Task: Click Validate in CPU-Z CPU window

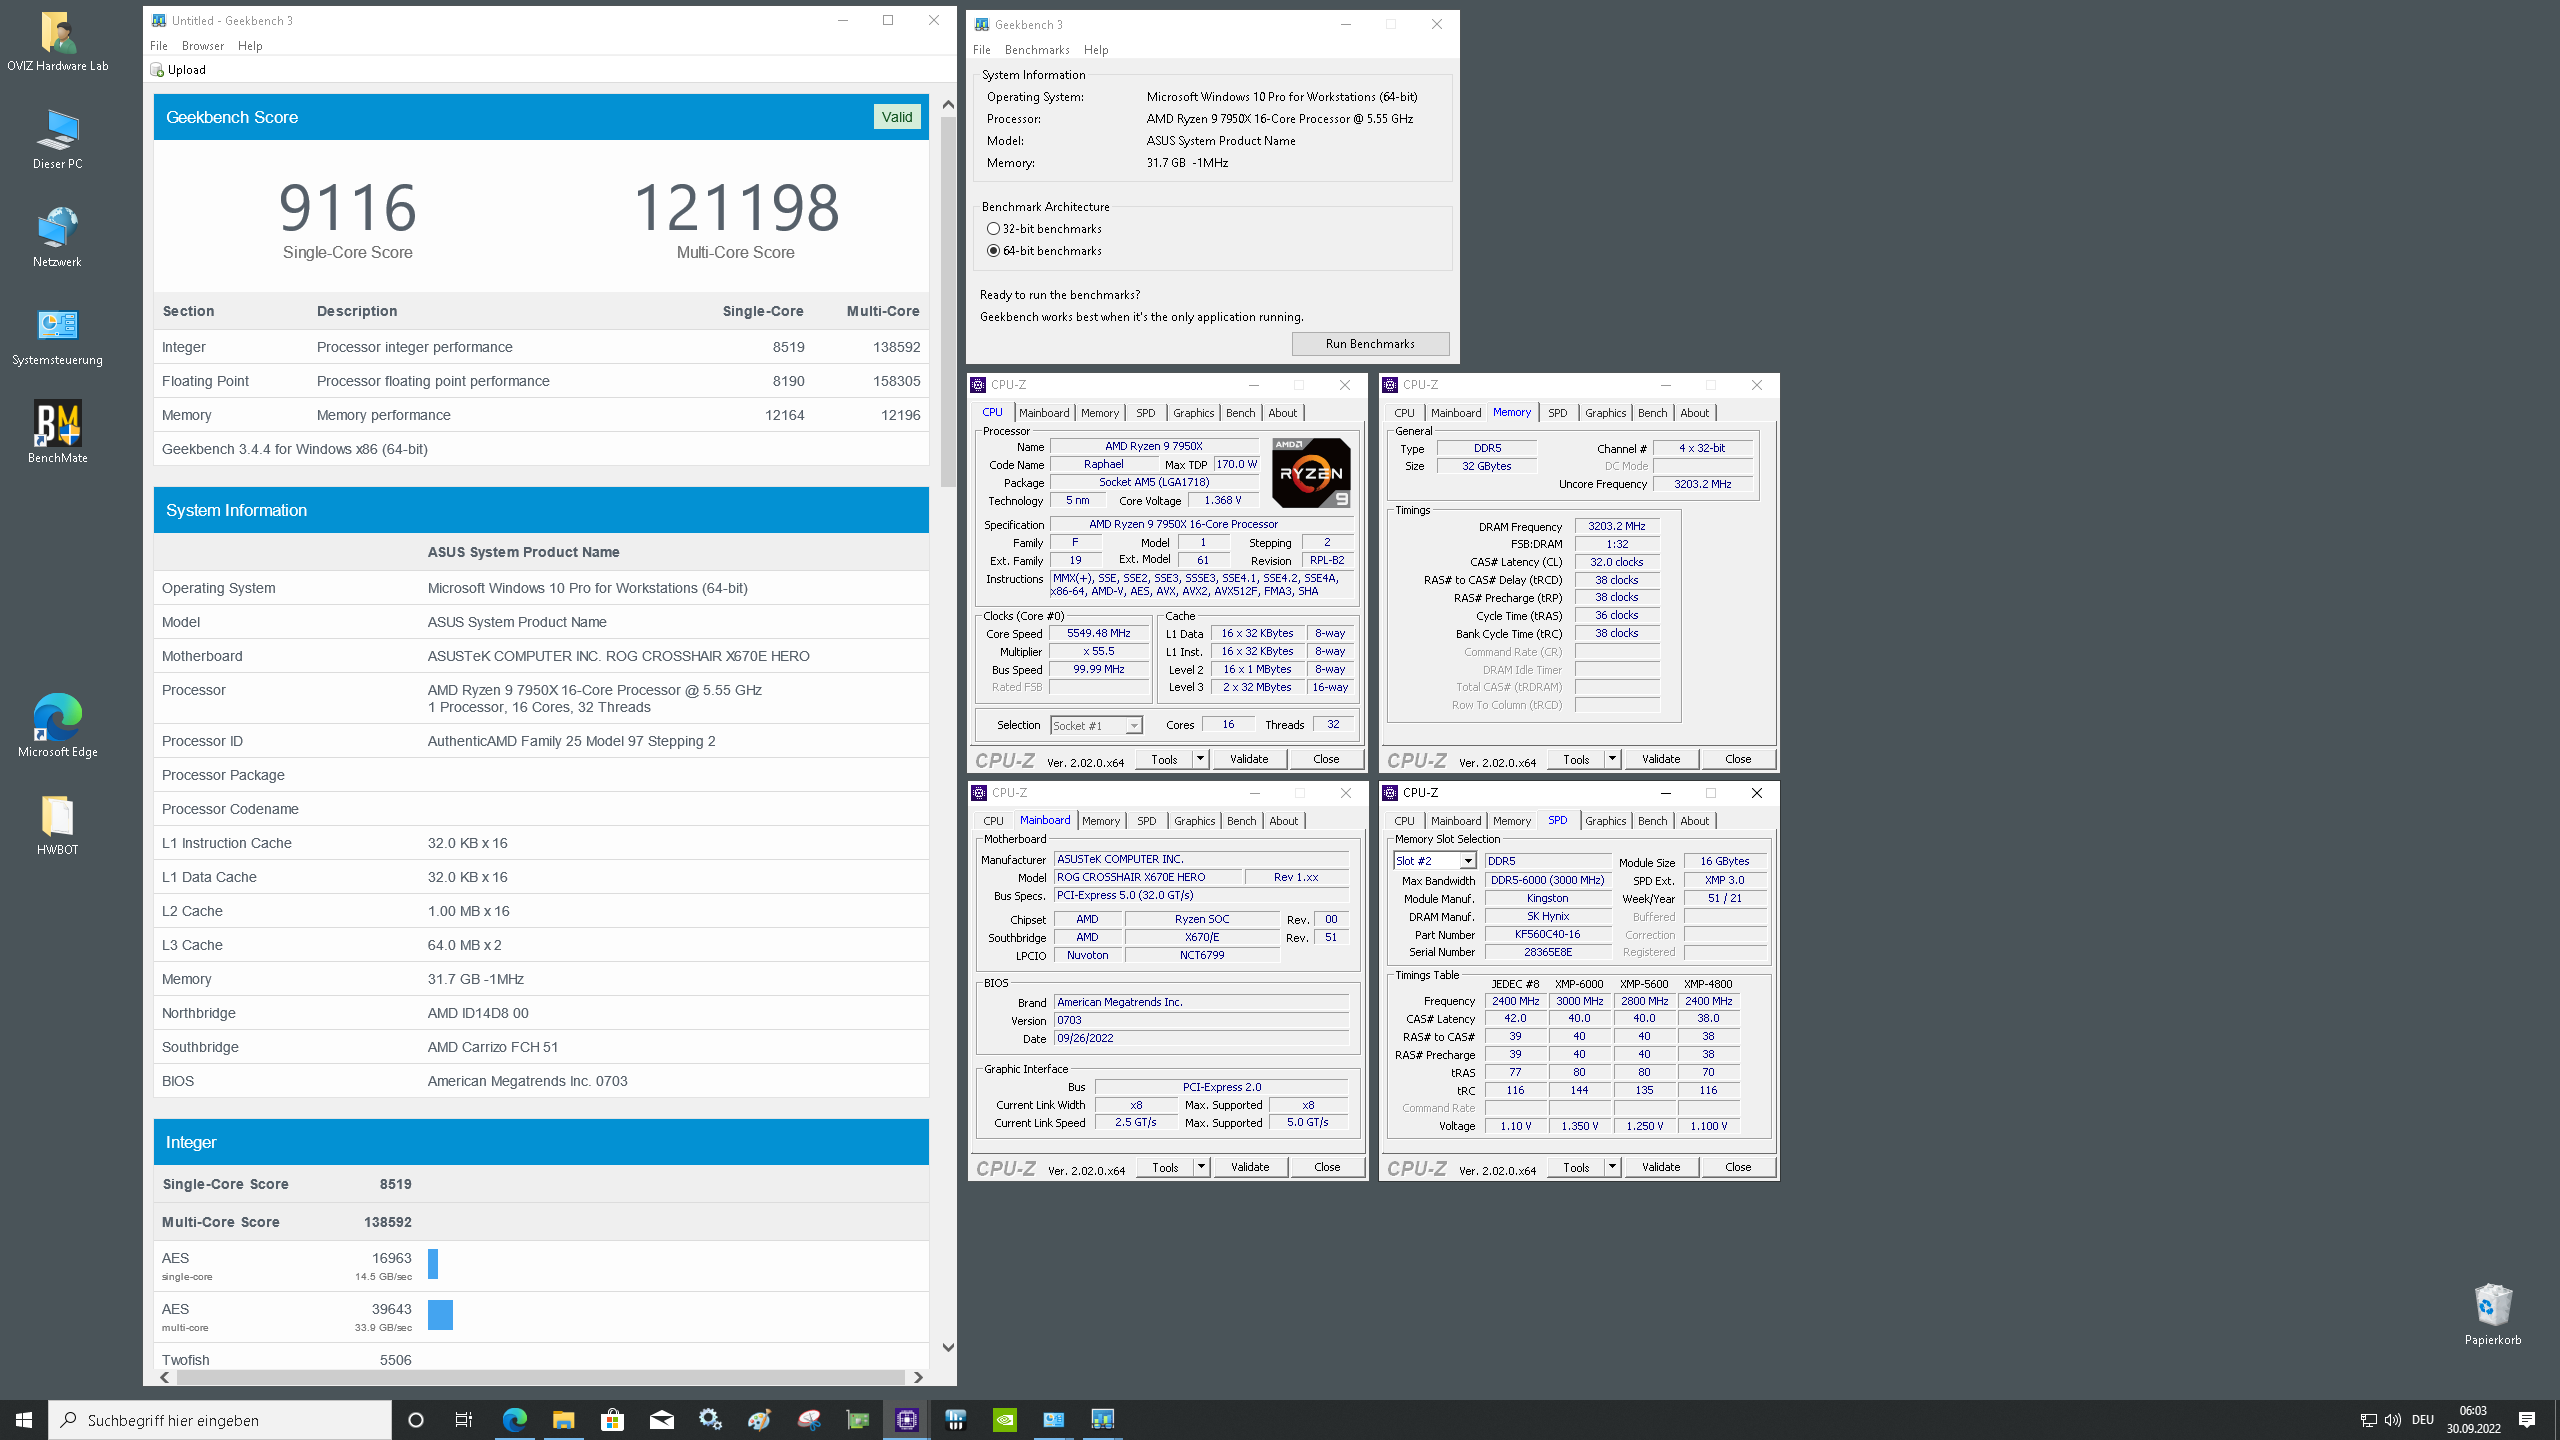Action: pos(1249,759)
